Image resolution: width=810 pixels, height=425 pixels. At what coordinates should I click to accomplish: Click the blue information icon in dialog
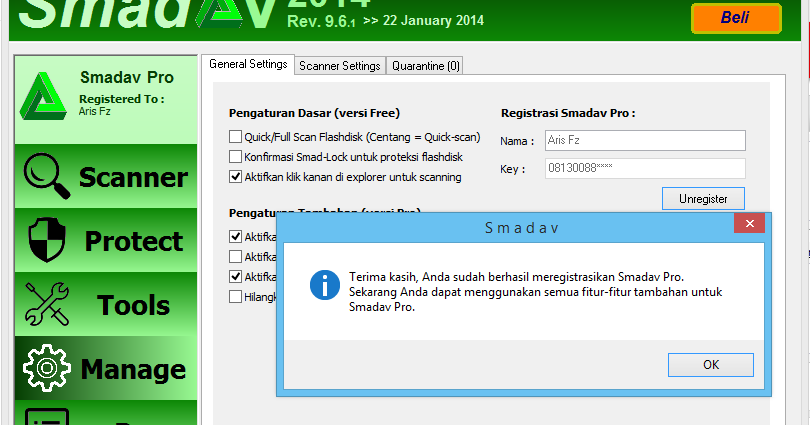[x=324, y=285]
